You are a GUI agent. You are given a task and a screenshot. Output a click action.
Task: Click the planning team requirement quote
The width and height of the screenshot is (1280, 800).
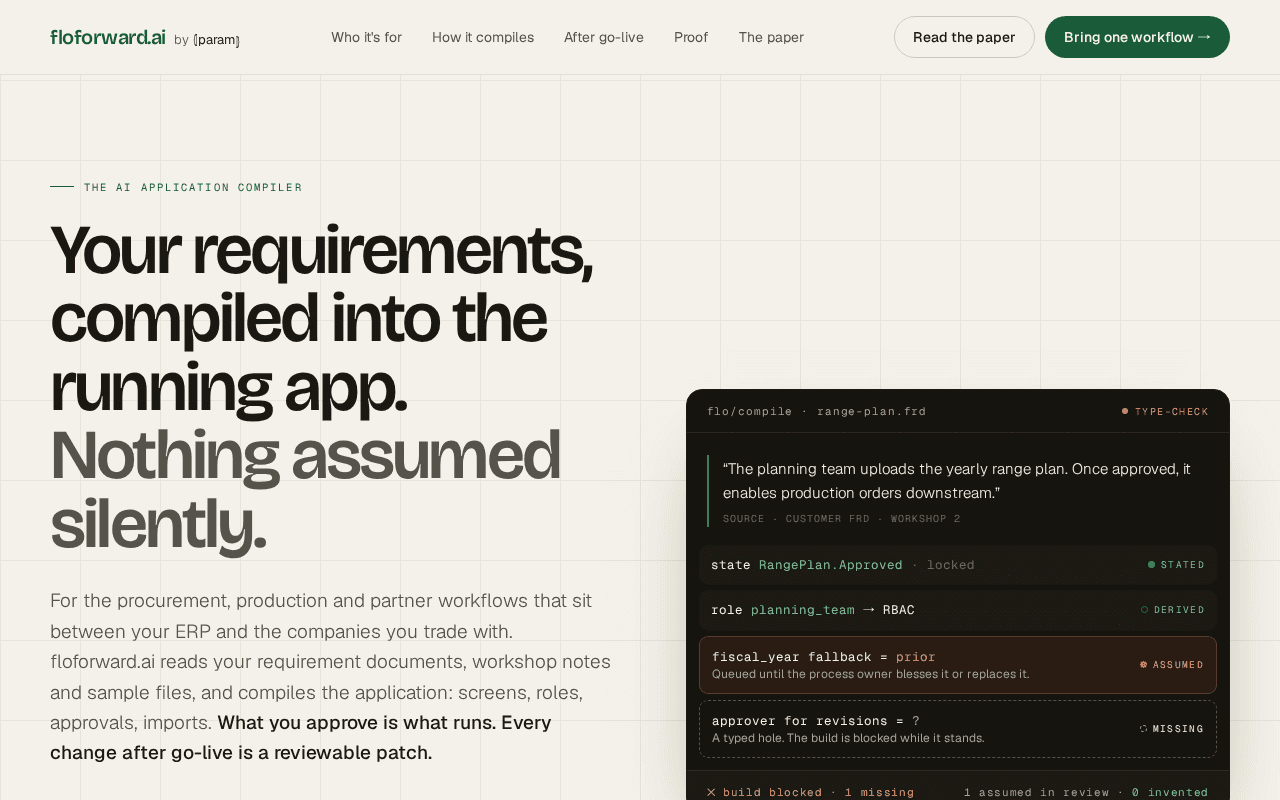[957, 481]
